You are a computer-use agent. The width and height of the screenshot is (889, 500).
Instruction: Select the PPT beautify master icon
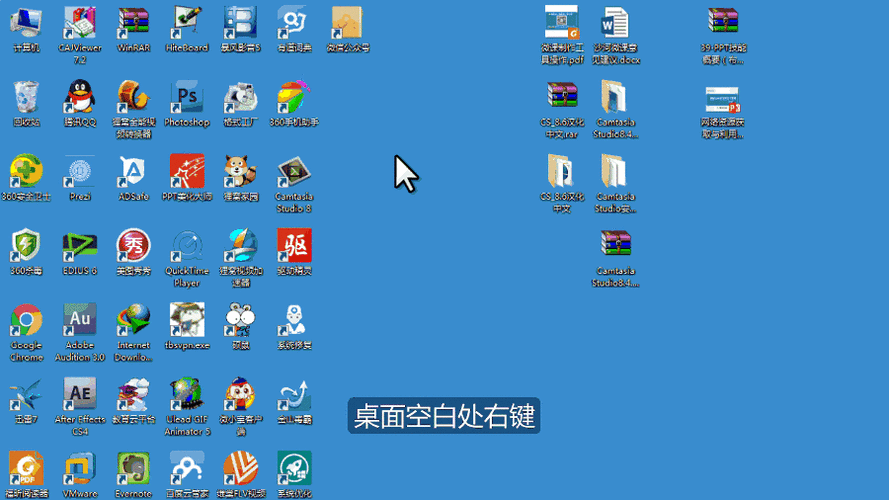coord(187,171)
